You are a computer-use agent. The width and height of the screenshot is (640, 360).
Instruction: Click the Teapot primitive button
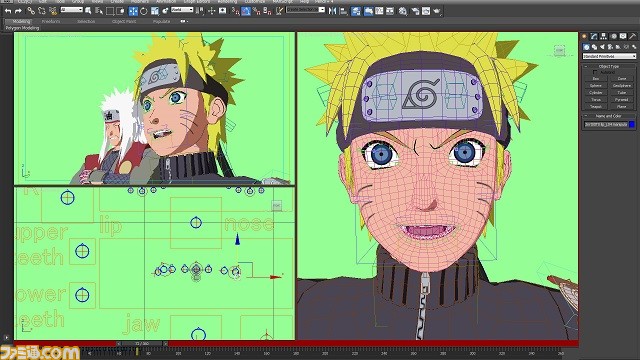pos(596,107)
